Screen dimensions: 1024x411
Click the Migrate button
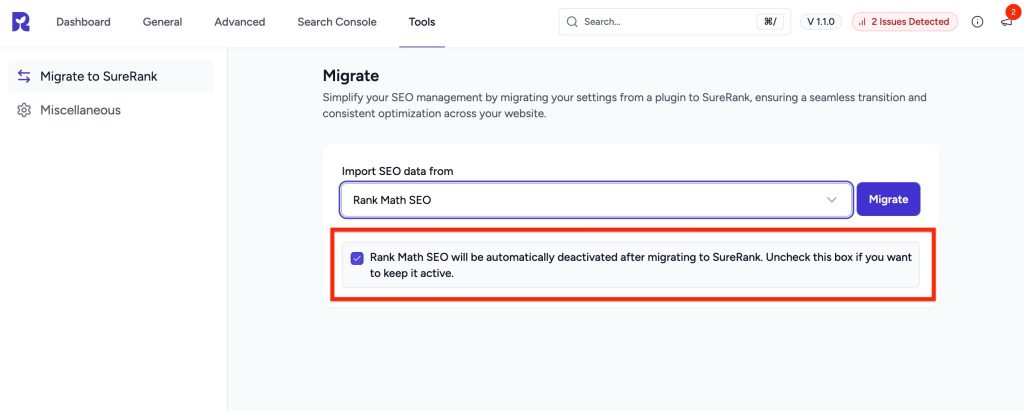point(888,199)
